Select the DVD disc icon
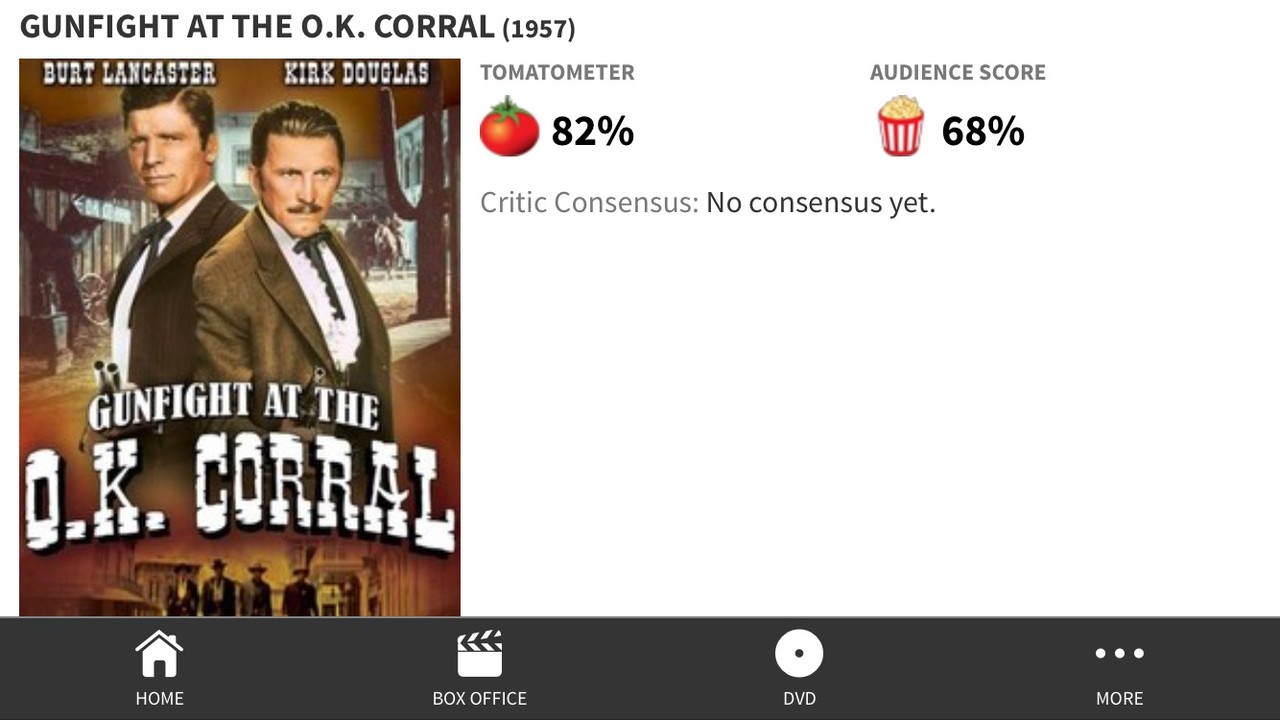 (799, 654)
